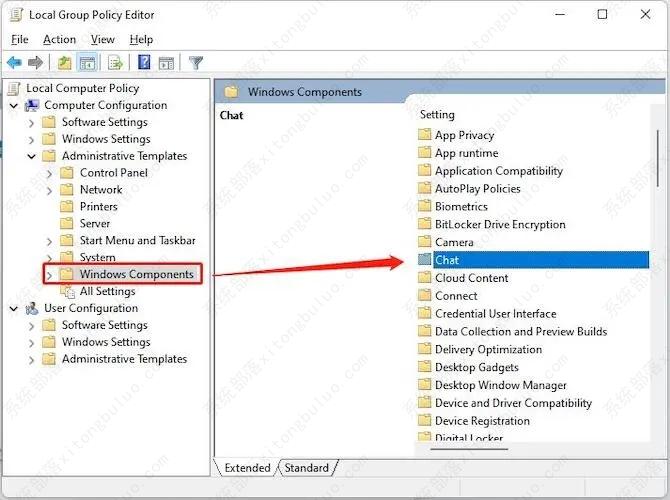Viewport: 670px width, 500px height.
Task: Click the horizontal scrollbar thumb in list
Action: pos(469,449)
